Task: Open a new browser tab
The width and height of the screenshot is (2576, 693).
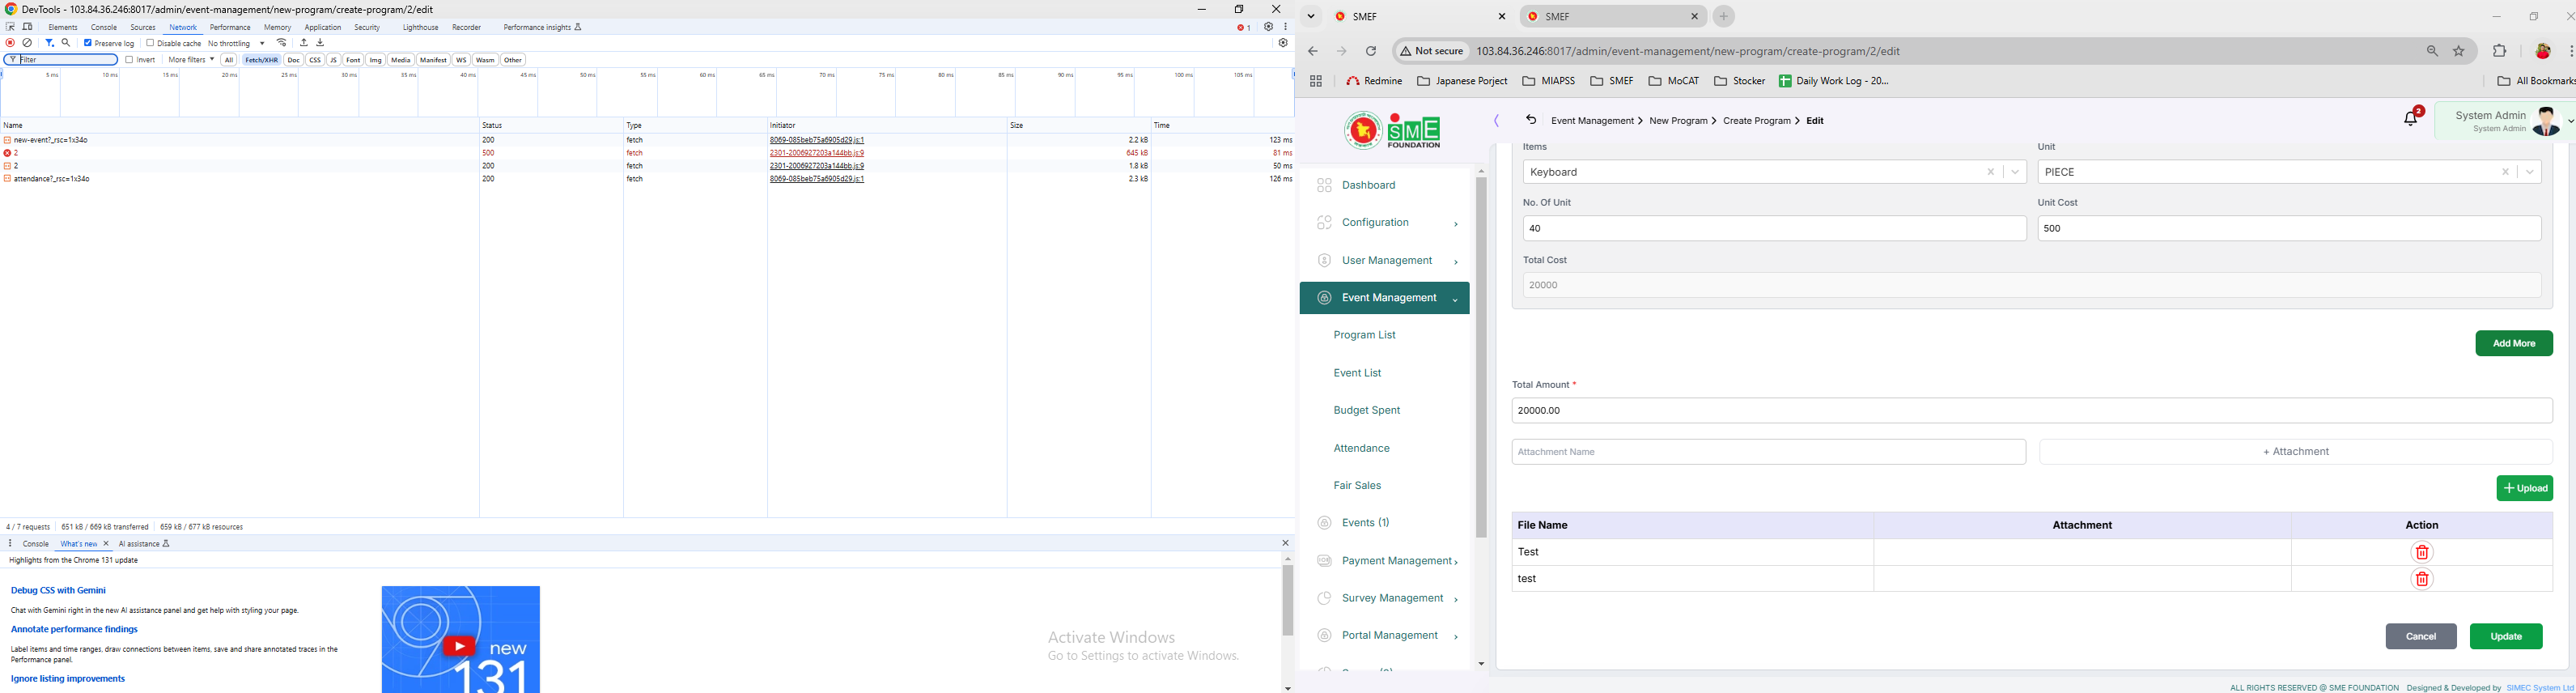Action: coord(1724,16)
